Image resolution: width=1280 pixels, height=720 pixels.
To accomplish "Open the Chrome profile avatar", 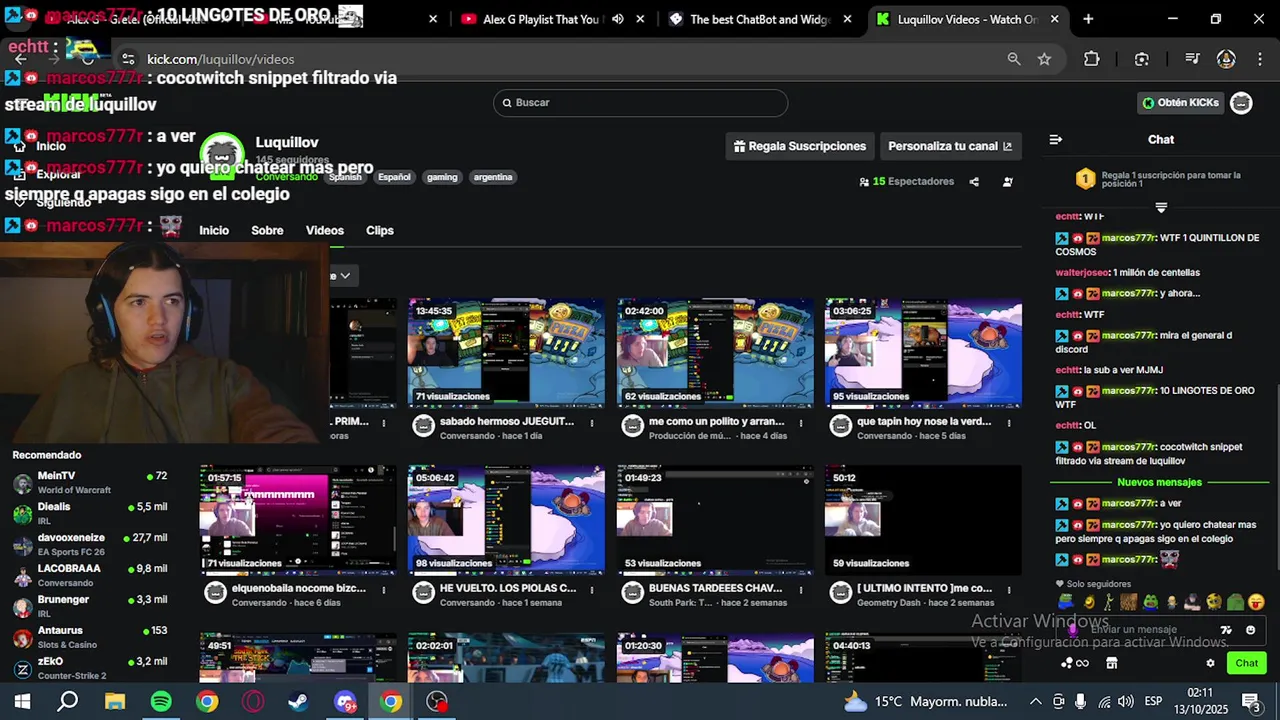I will [1226, 59].
